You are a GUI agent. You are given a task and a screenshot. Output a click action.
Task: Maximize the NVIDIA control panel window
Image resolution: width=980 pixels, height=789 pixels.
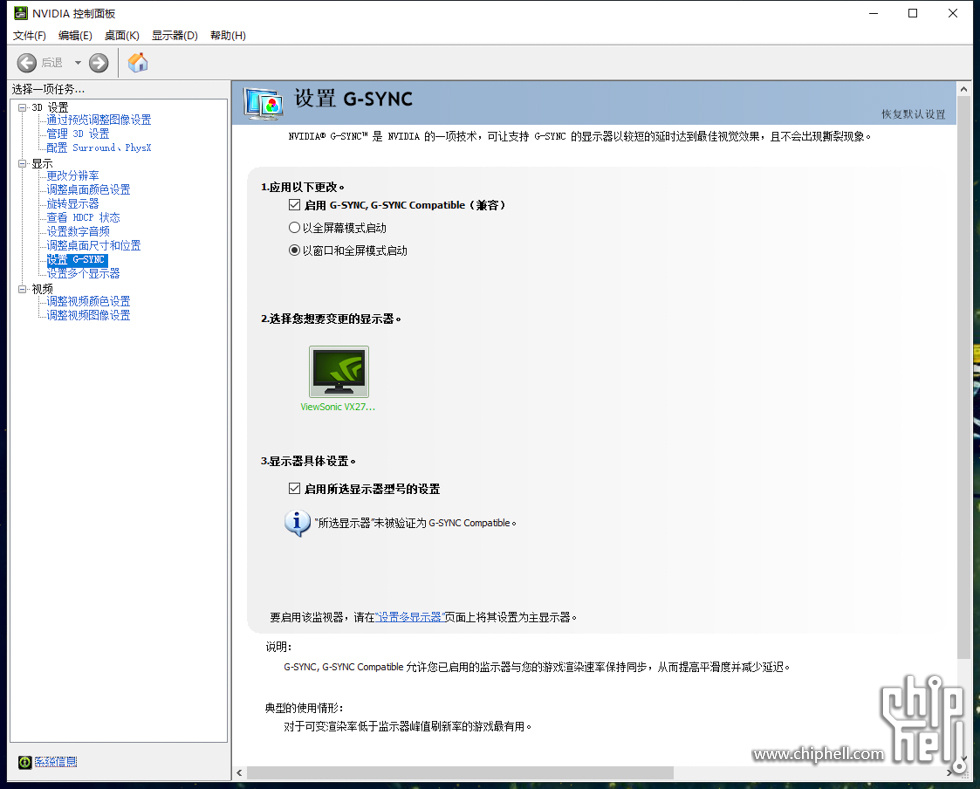(x=912, y=13)
